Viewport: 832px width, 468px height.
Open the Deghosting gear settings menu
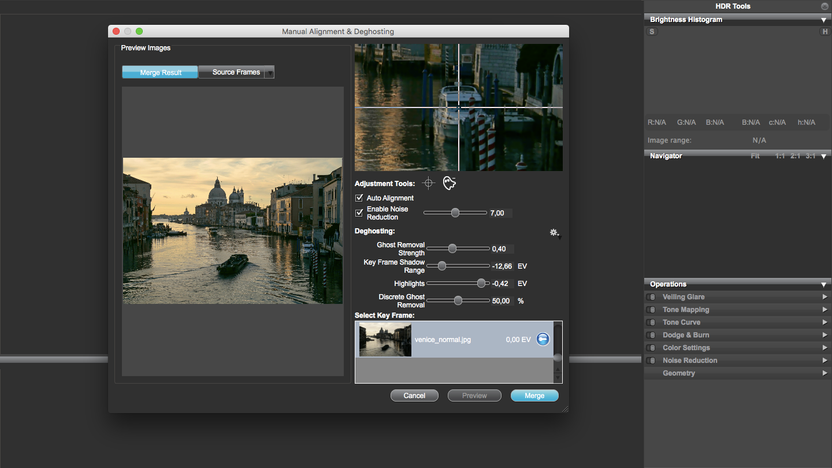tap(554, 232)
